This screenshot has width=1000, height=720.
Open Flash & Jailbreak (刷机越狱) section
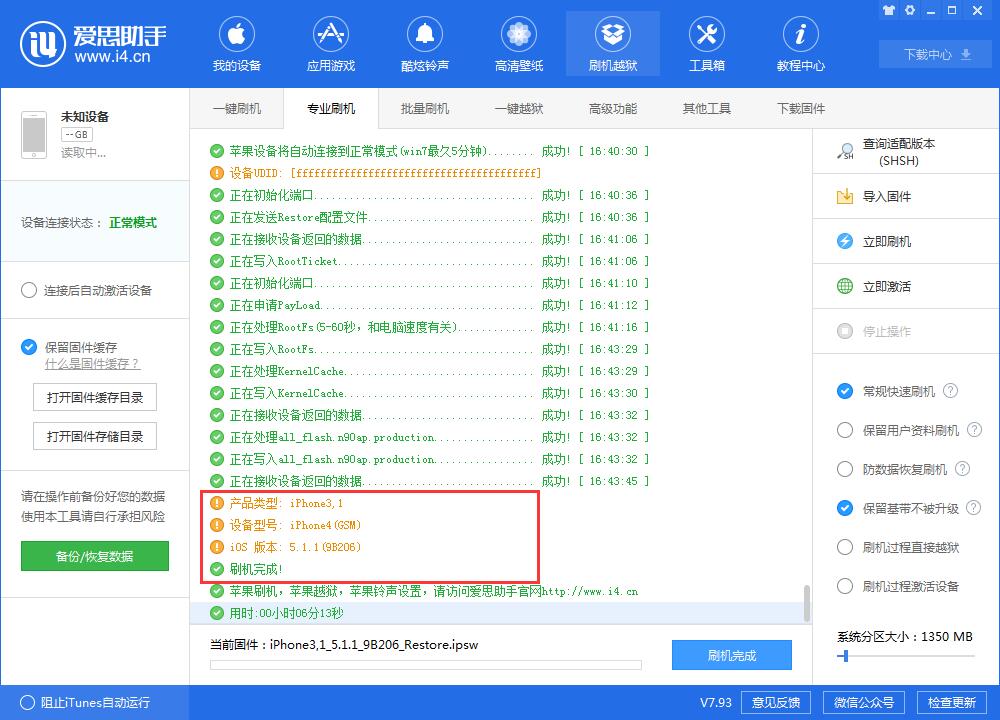coord(613,45)
